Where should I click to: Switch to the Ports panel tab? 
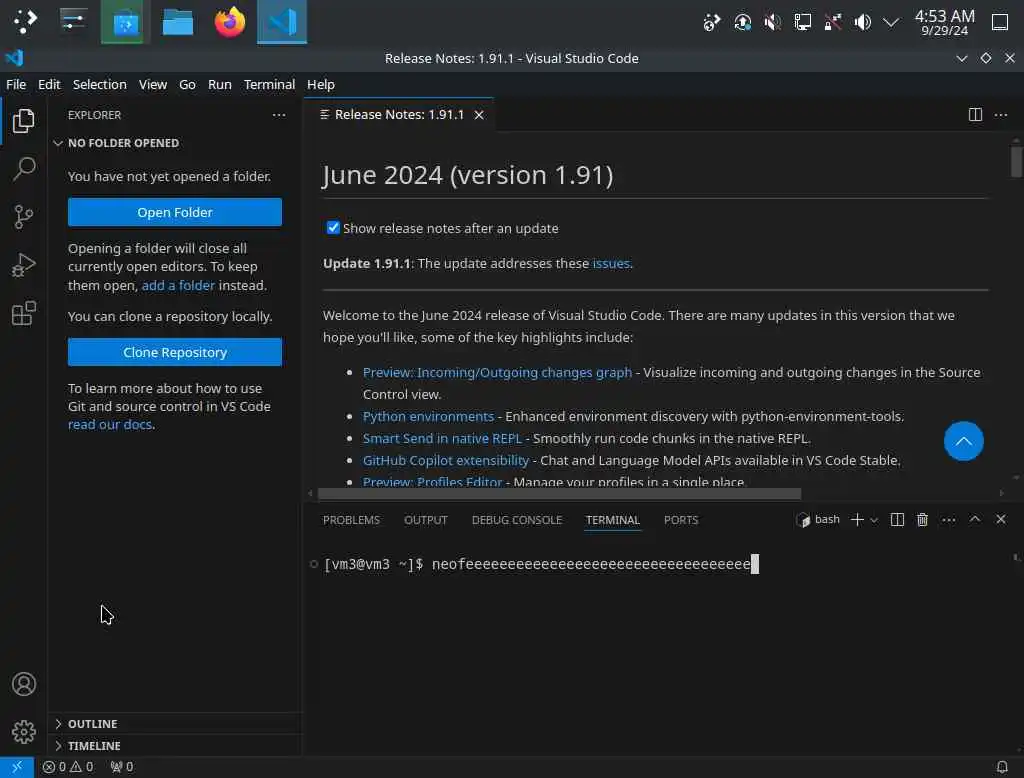tap(681, 520)
